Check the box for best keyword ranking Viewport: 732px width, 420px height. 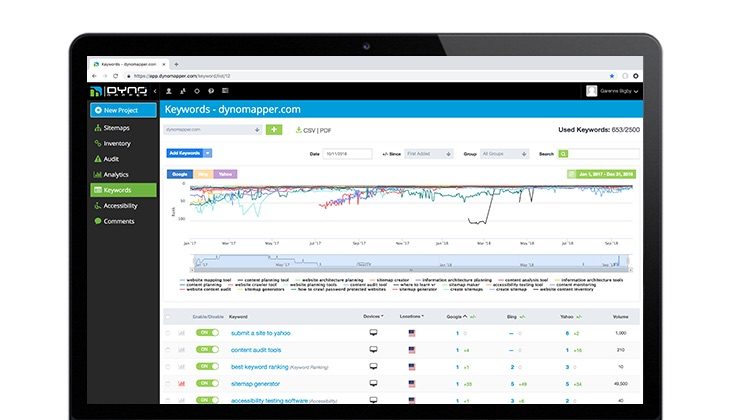[168, 367]
